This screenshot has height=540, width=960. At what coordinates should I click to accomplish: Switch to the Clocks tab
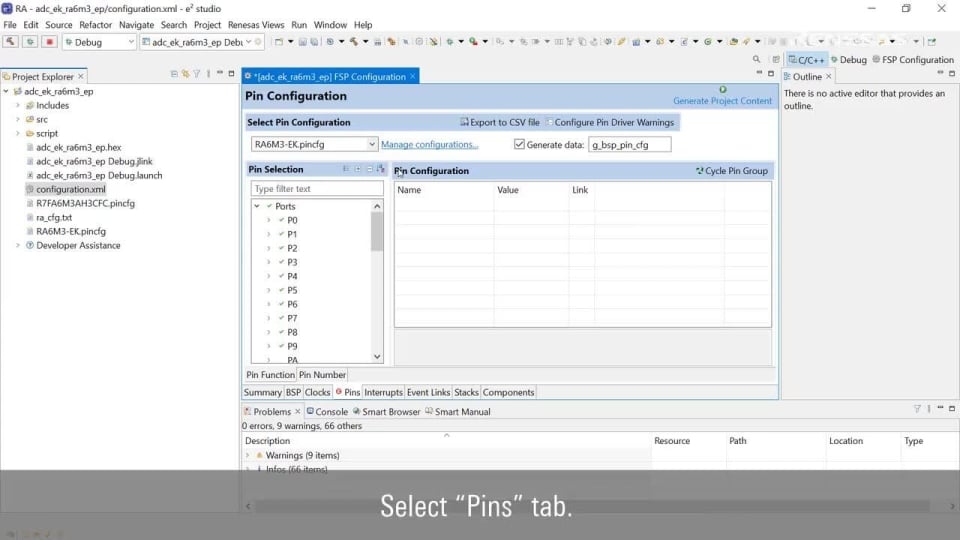[x=317, y=393]
